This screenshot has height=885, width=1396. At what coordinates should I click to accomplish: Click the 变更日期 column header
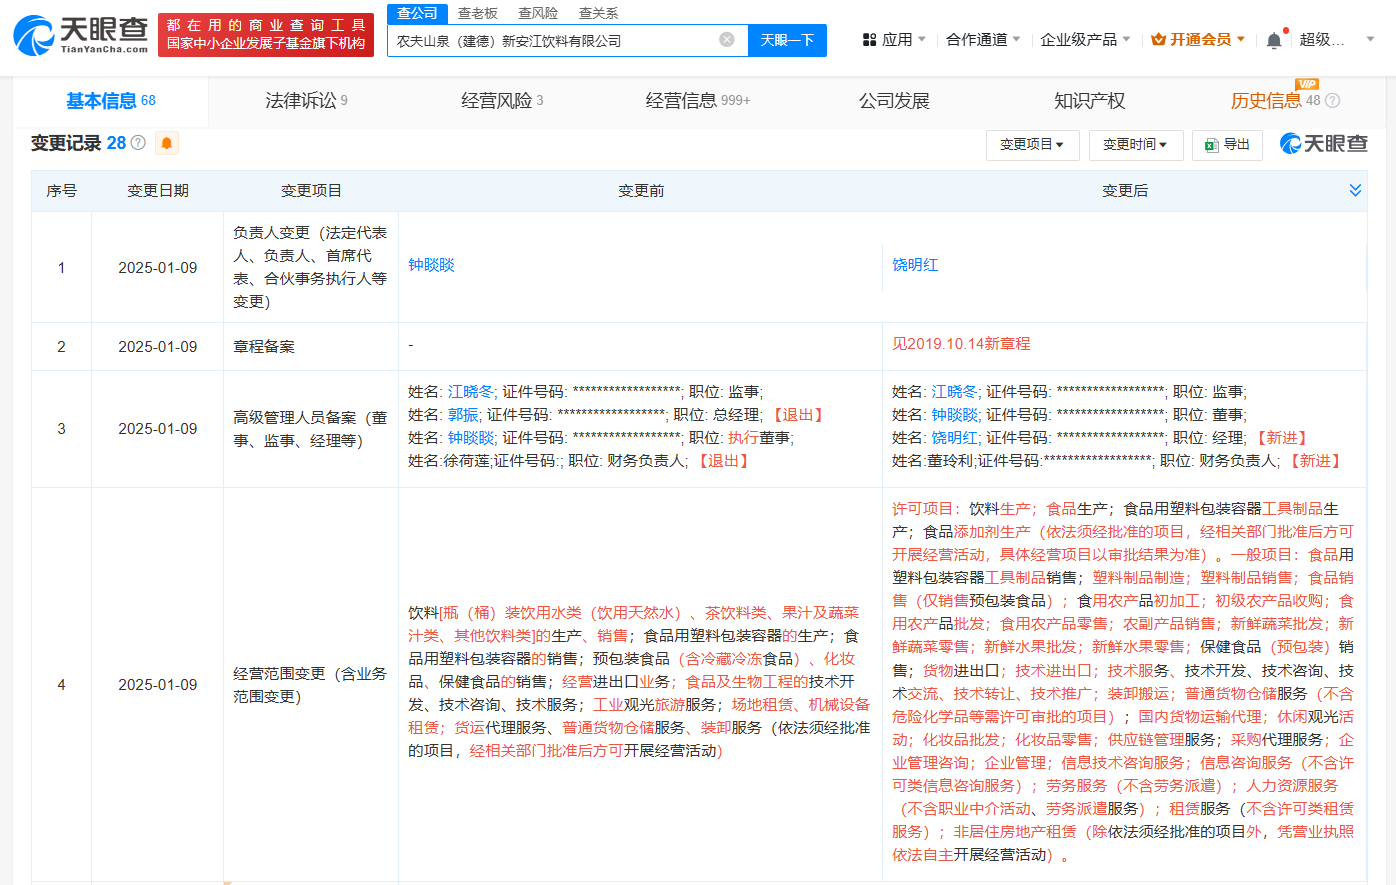point(158,191)
